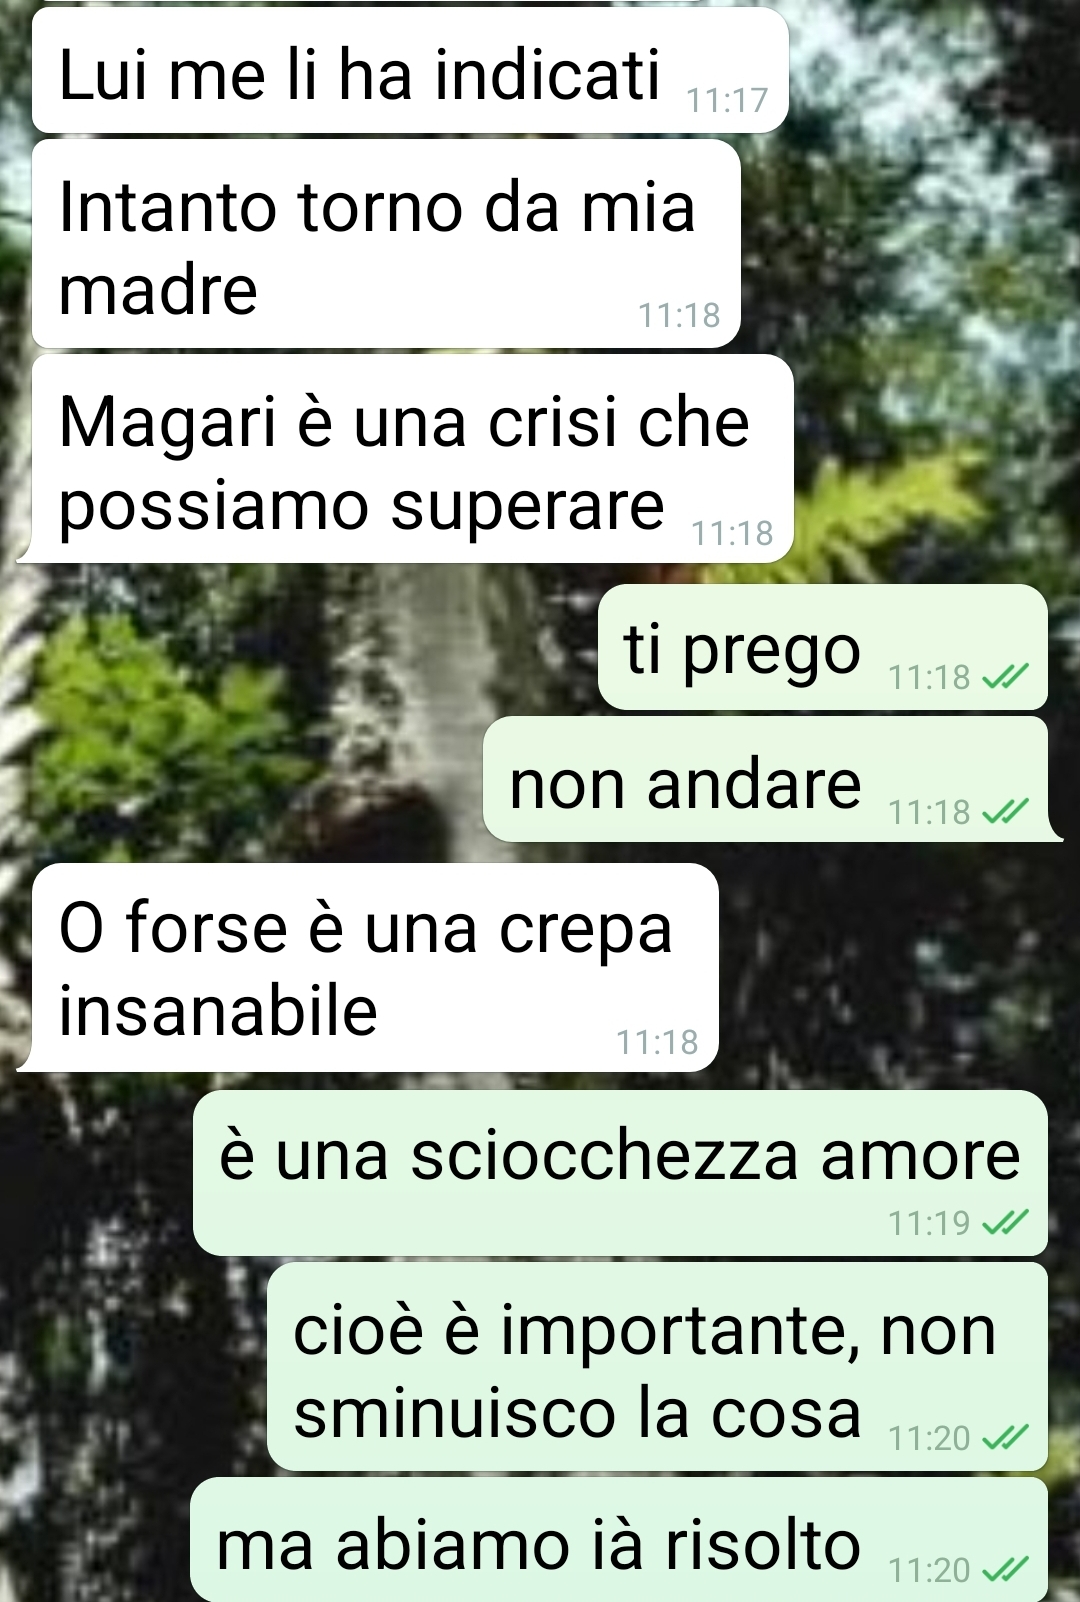
Task: Tap the "non andare" sent message
Action: tap(770, 780)
